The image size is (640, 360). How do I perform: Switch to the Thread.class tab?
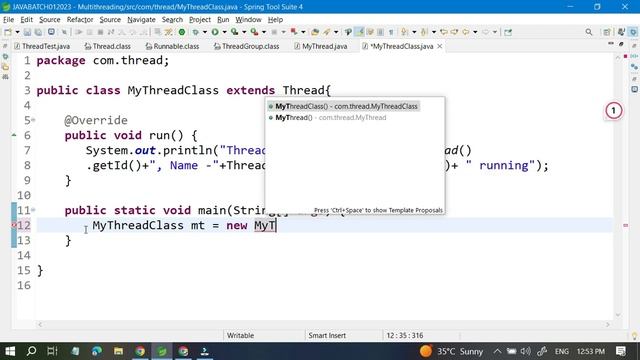107,46
